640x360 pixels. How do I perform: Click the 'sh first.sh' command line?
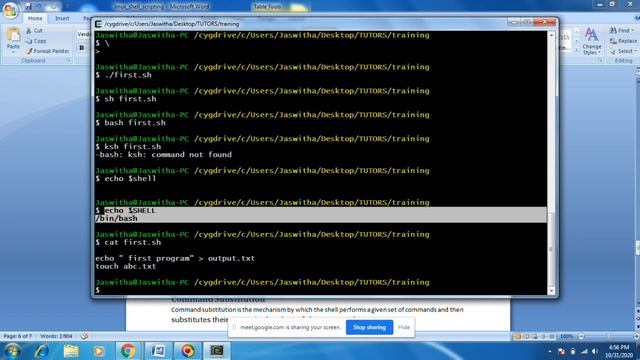pyautogui.click(x=126, y=99)
